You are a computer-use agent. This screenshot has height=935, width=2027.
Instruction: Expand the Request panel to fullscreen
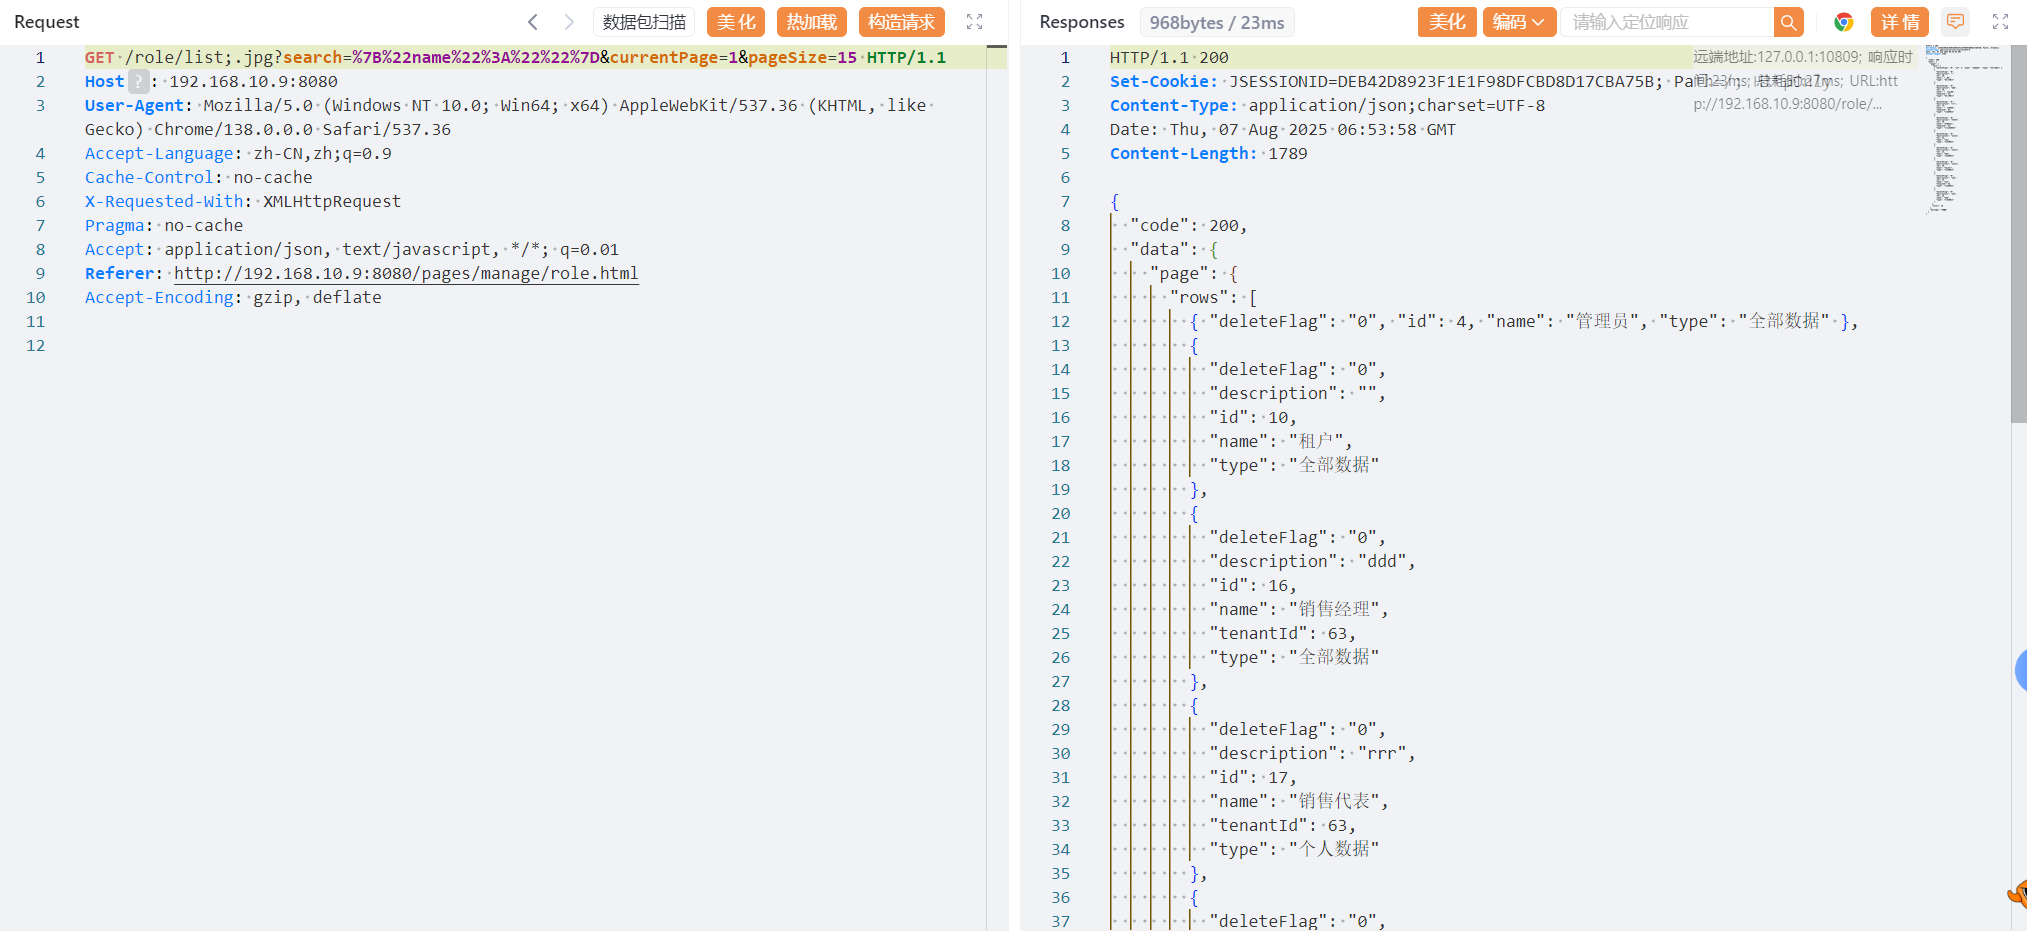[x=974, y=22]
